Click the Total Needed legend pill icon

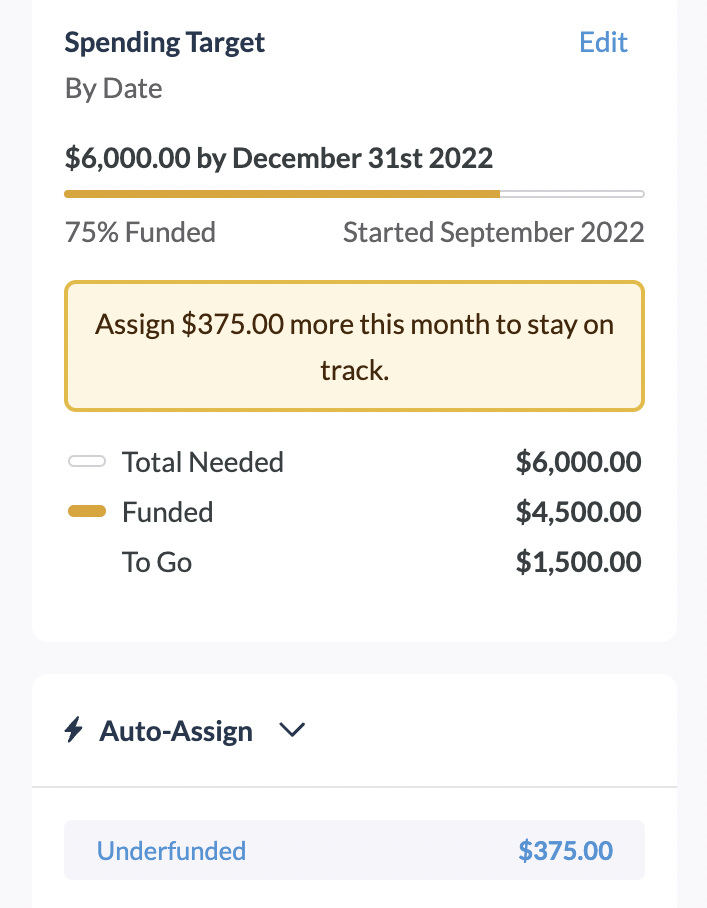click(87, 462)
